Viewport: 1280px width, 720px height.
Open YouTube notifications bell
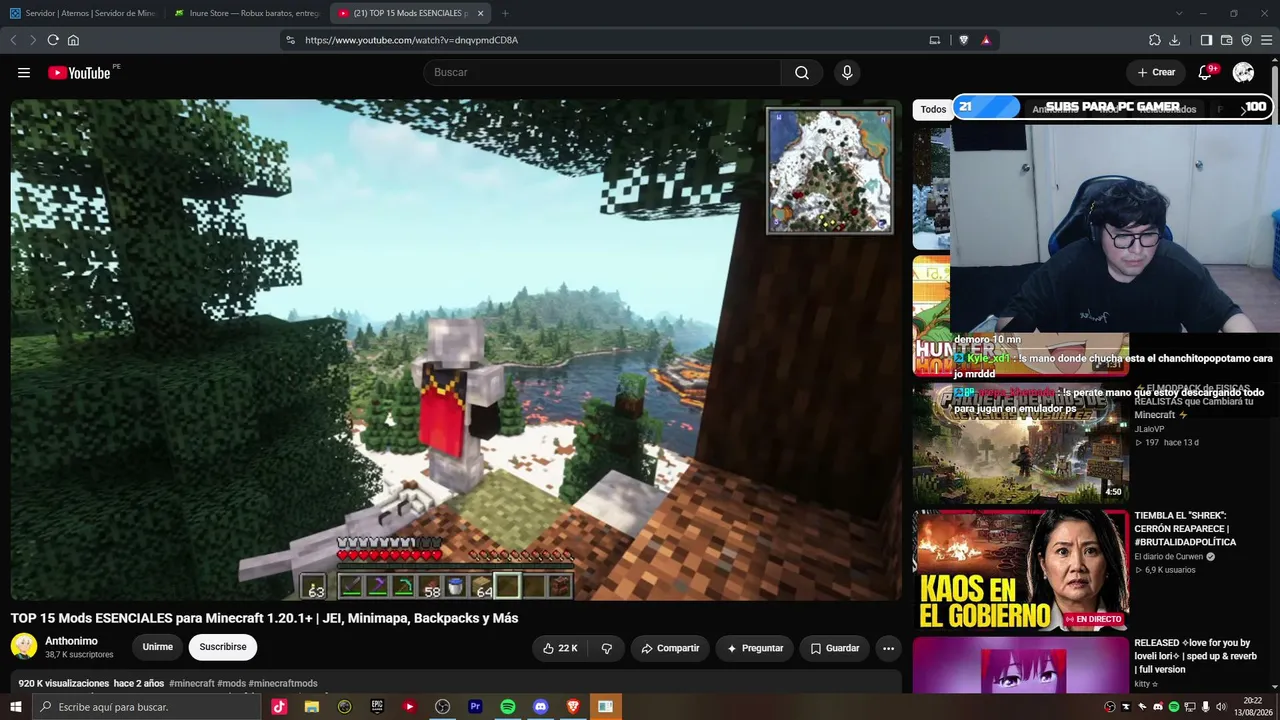pyautogui.click(x=1205, y=73)
